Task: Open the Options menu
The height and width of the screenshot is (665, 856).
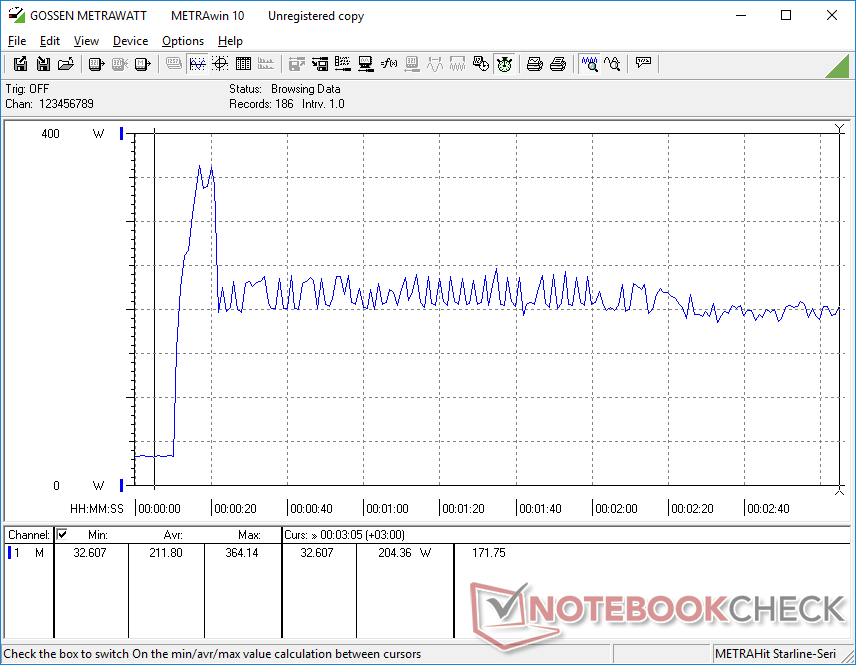Action: [x=183, y=41]
